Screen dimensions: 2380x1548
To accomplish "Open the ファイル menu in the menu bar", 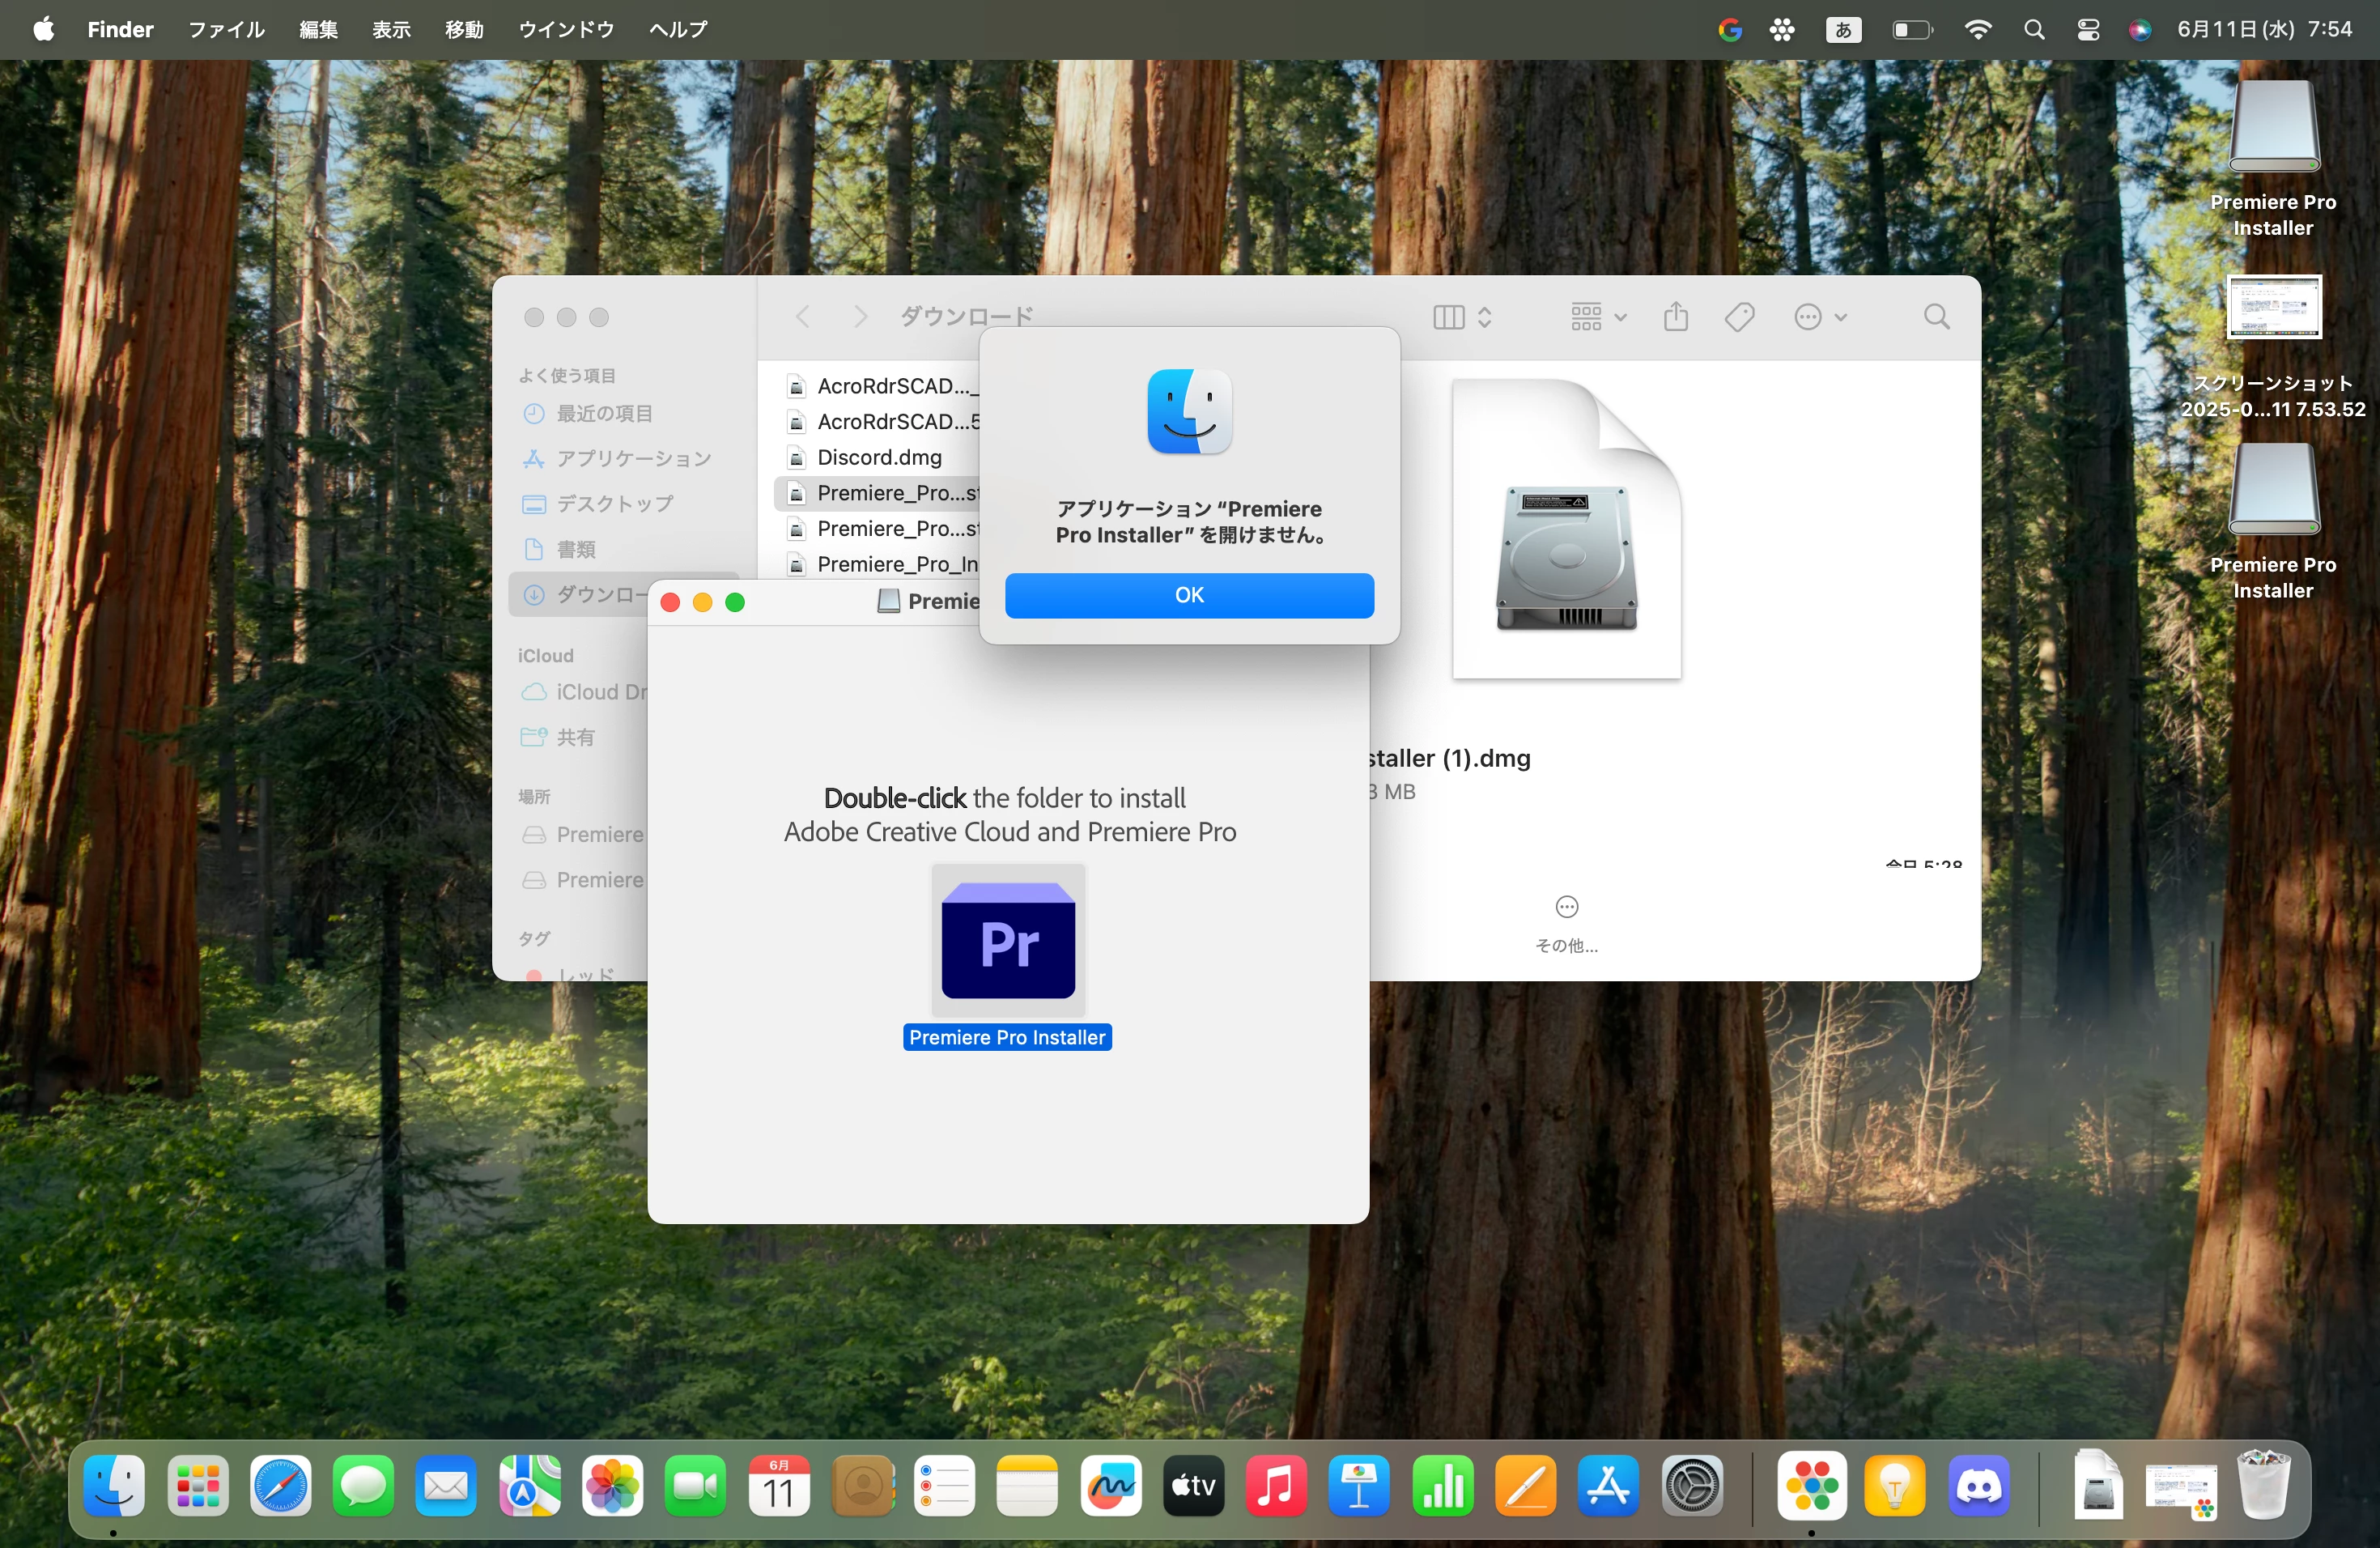I will (x=226, y=29).
